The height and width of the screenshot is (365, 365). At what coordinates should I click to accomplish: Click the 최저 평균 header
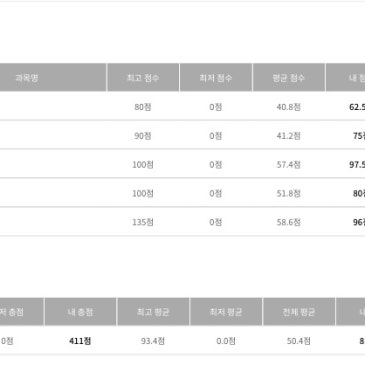[226, 312]
